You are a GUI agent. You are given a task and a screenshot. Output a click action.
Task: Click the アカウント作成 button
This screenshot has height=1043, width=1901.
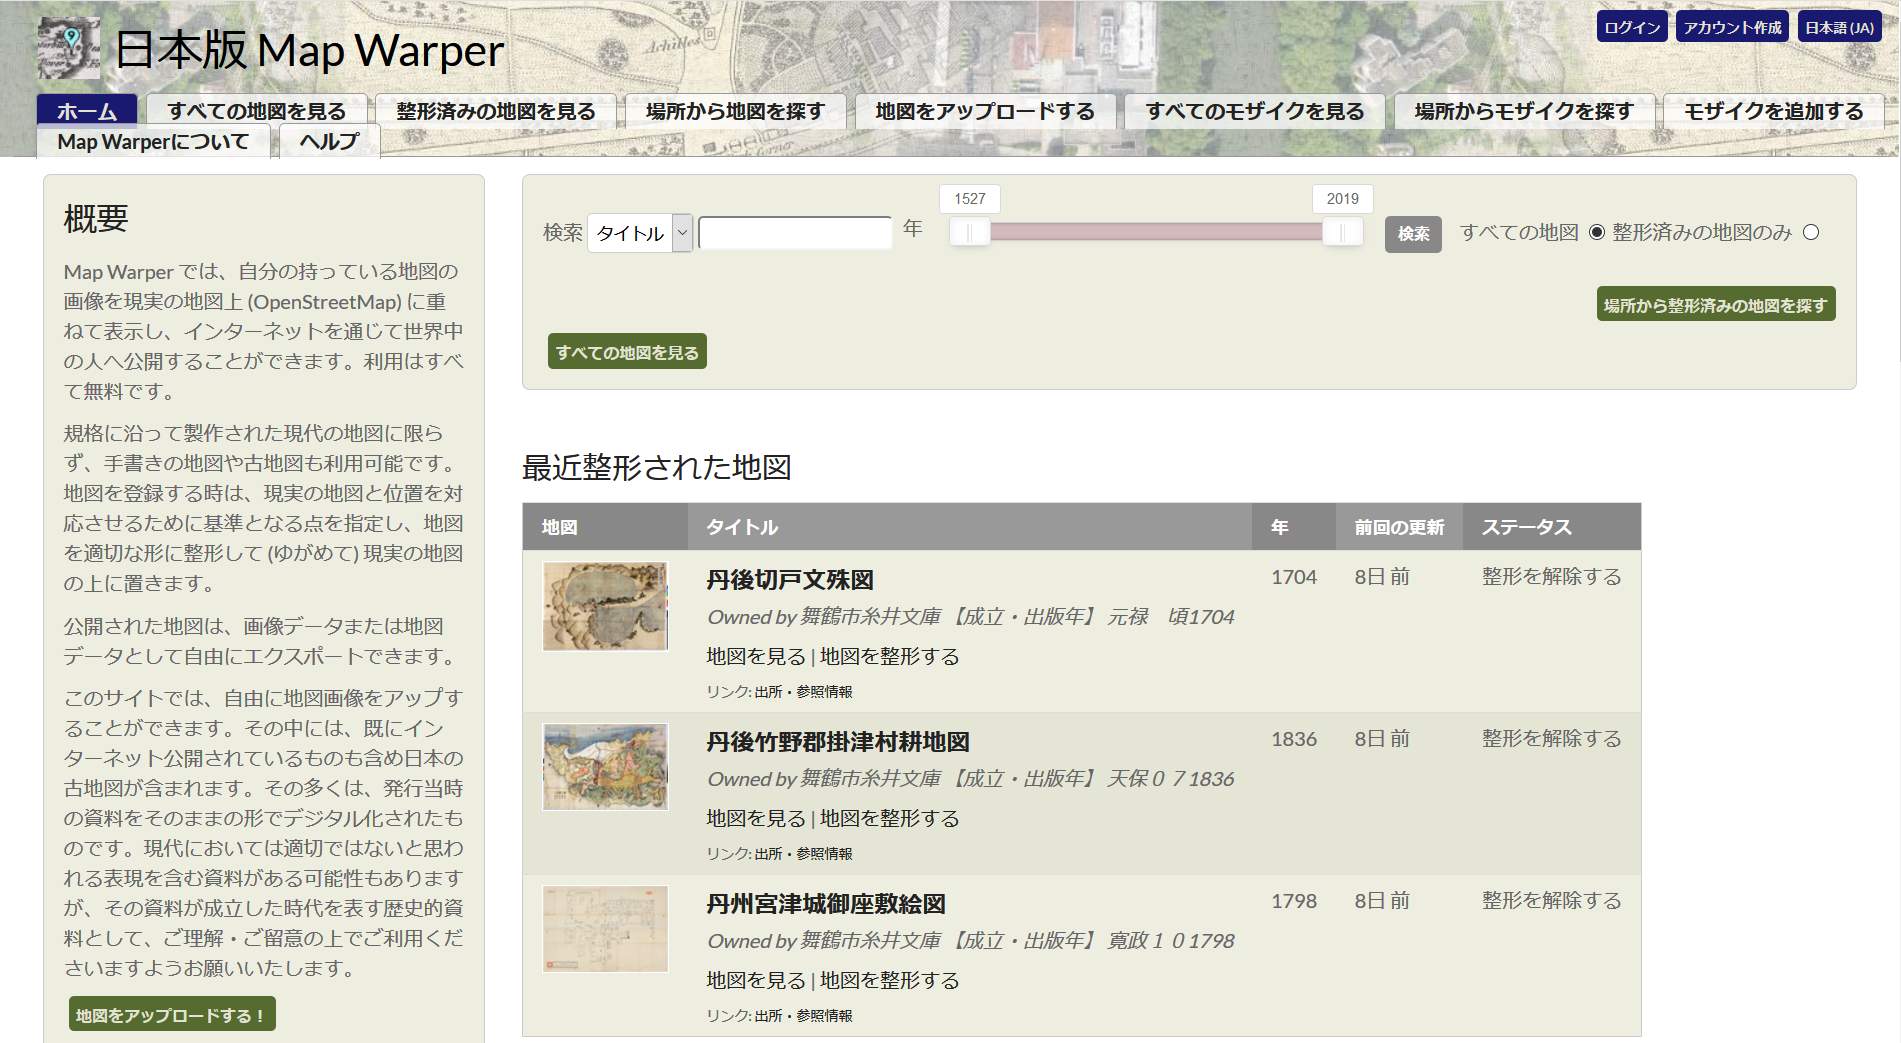pos(1732,27)
